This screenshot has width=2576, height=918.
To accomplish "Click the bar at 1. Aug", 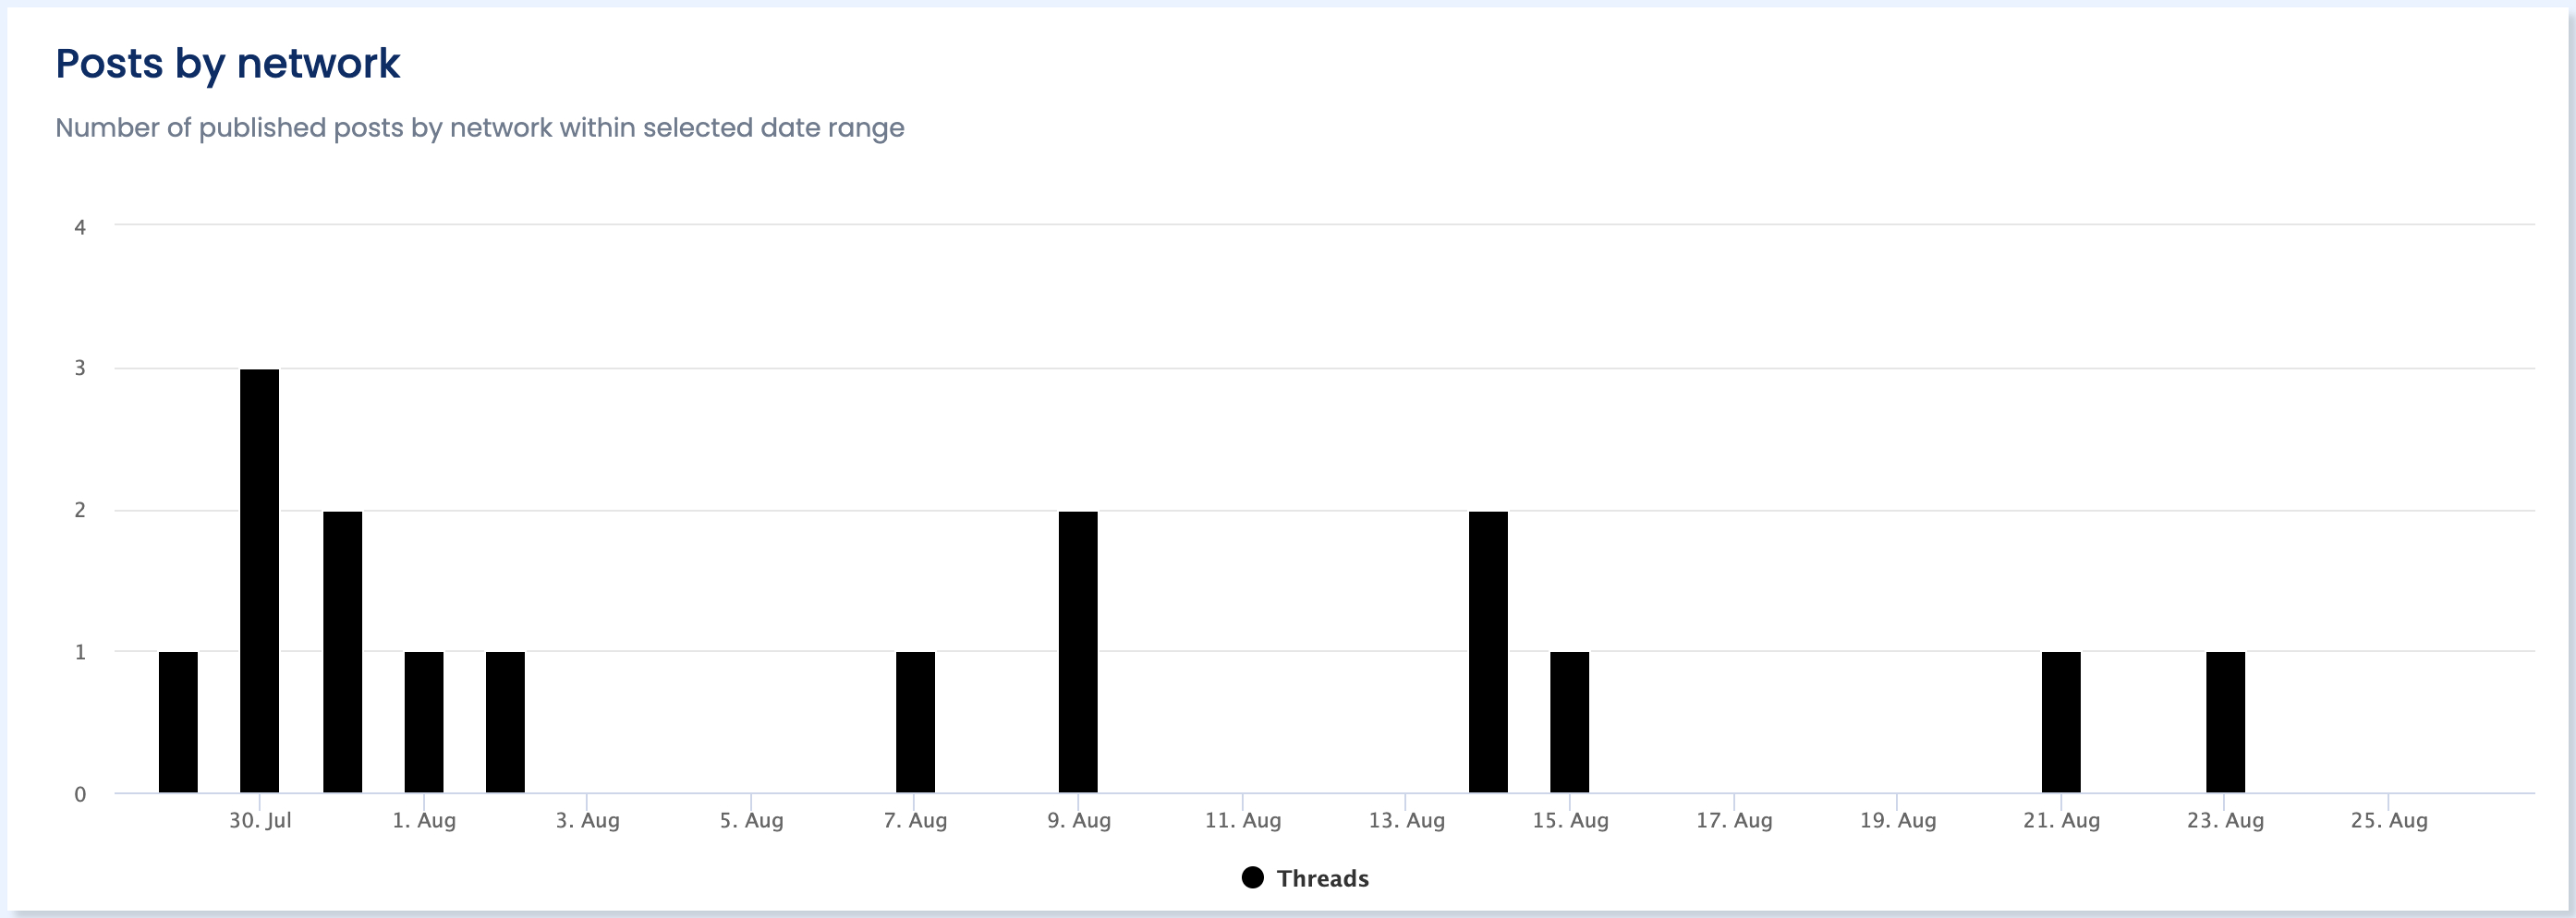I will point(424,722).
